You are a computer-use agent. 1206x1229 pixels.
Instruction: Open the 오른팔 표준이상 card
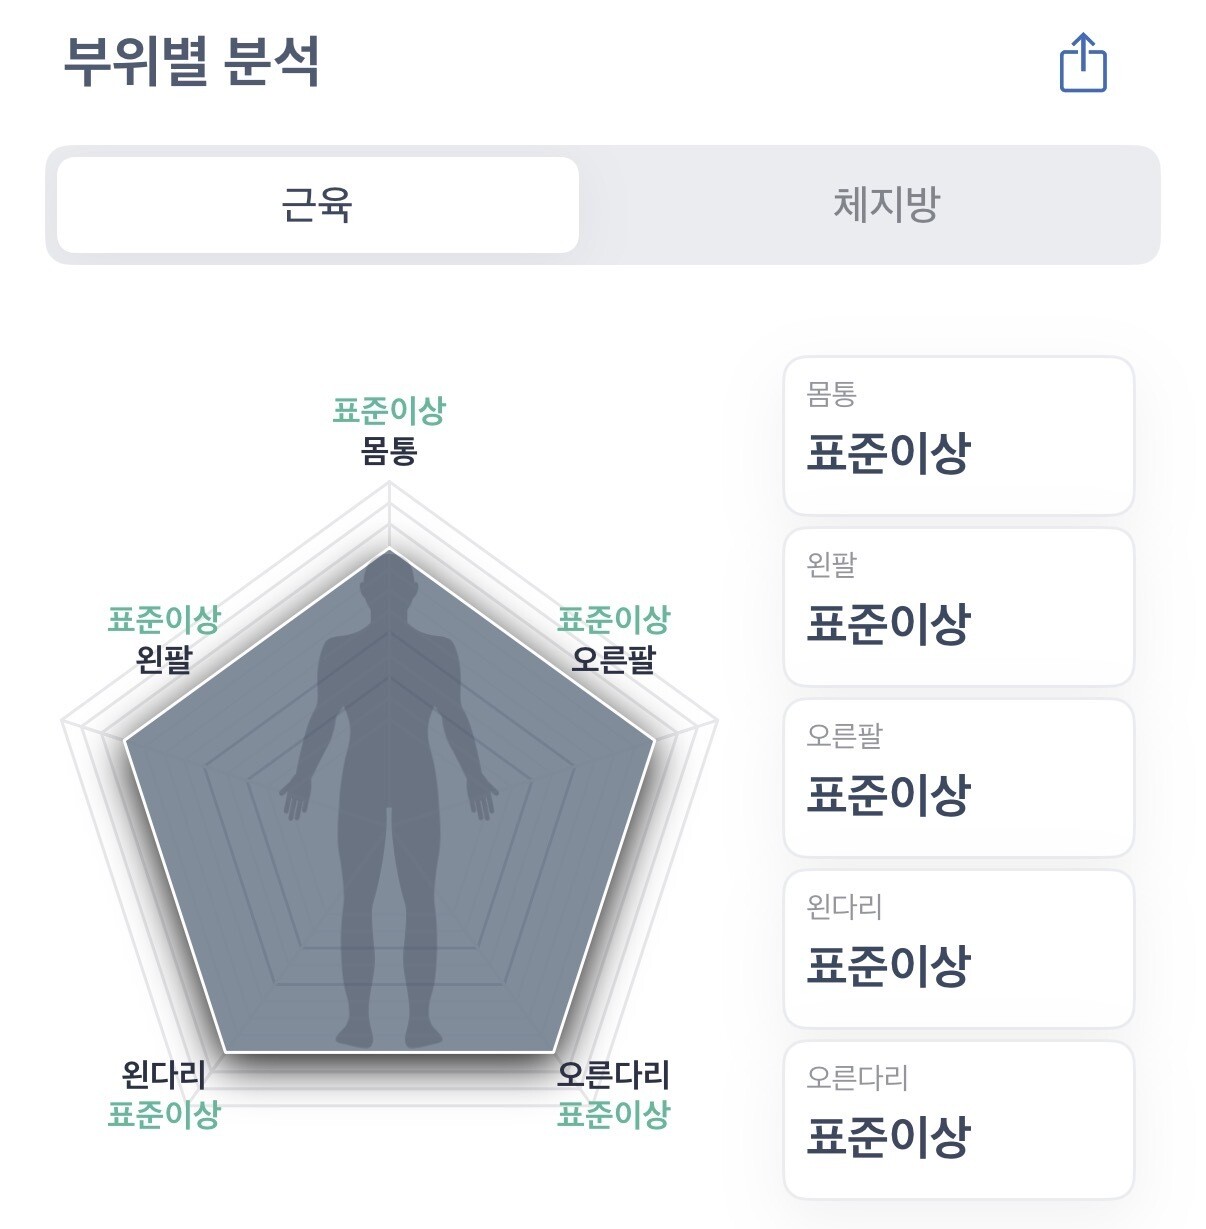[x=959, y=778]
